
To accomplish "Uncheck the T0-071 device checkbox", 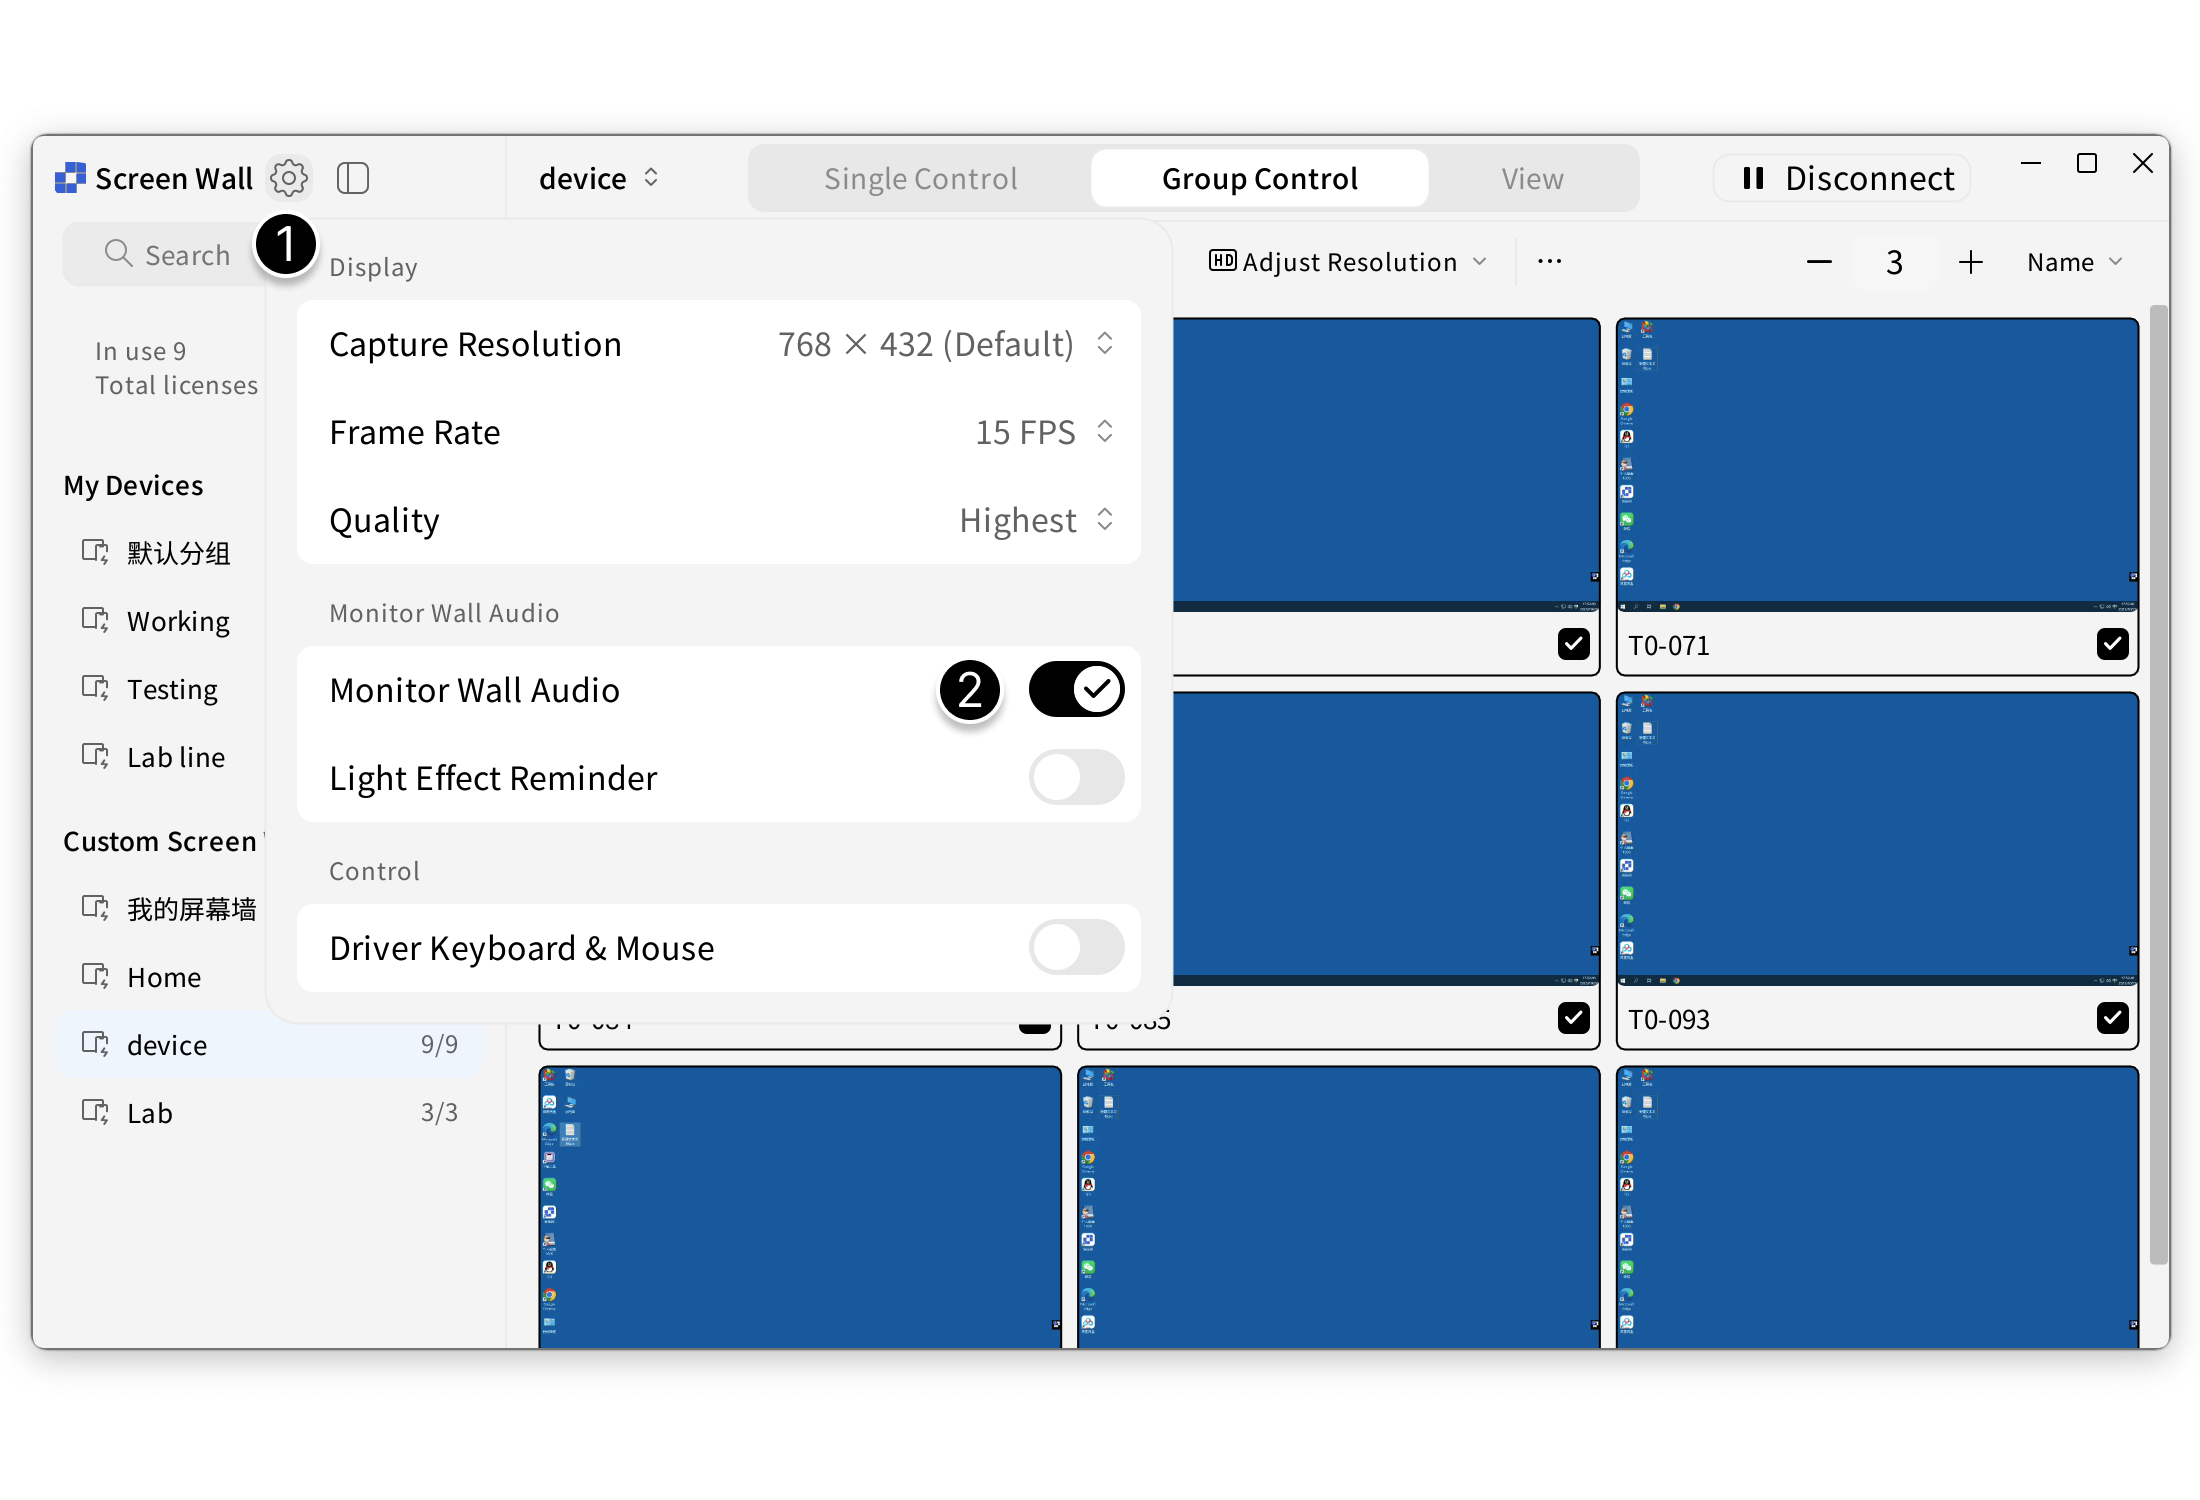I will (x=2112, y=644).
